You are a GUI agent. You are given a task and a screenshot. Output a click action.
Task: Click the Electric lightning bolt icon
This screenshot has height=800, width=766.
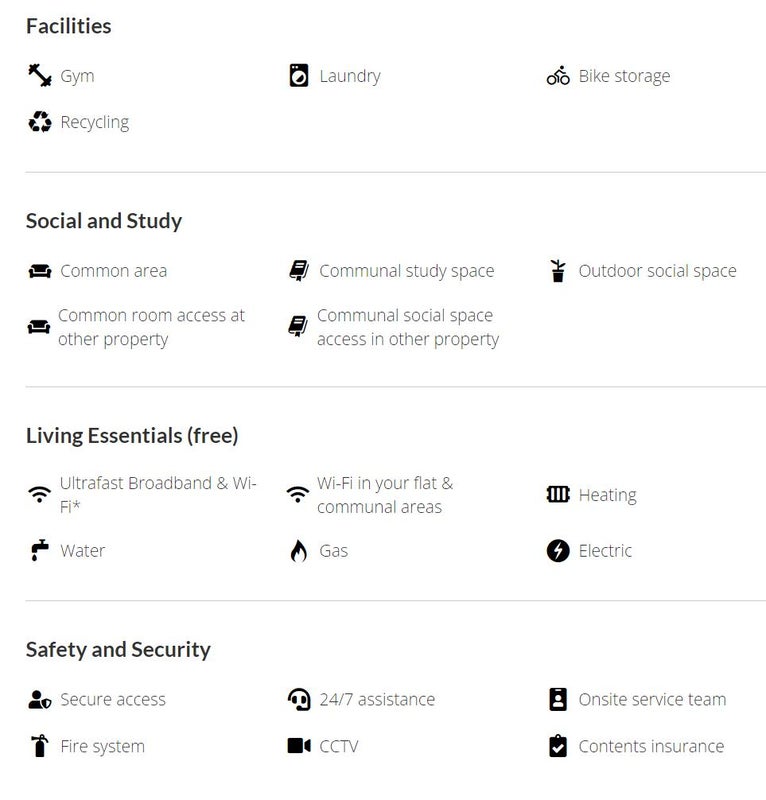coord(558,551)
